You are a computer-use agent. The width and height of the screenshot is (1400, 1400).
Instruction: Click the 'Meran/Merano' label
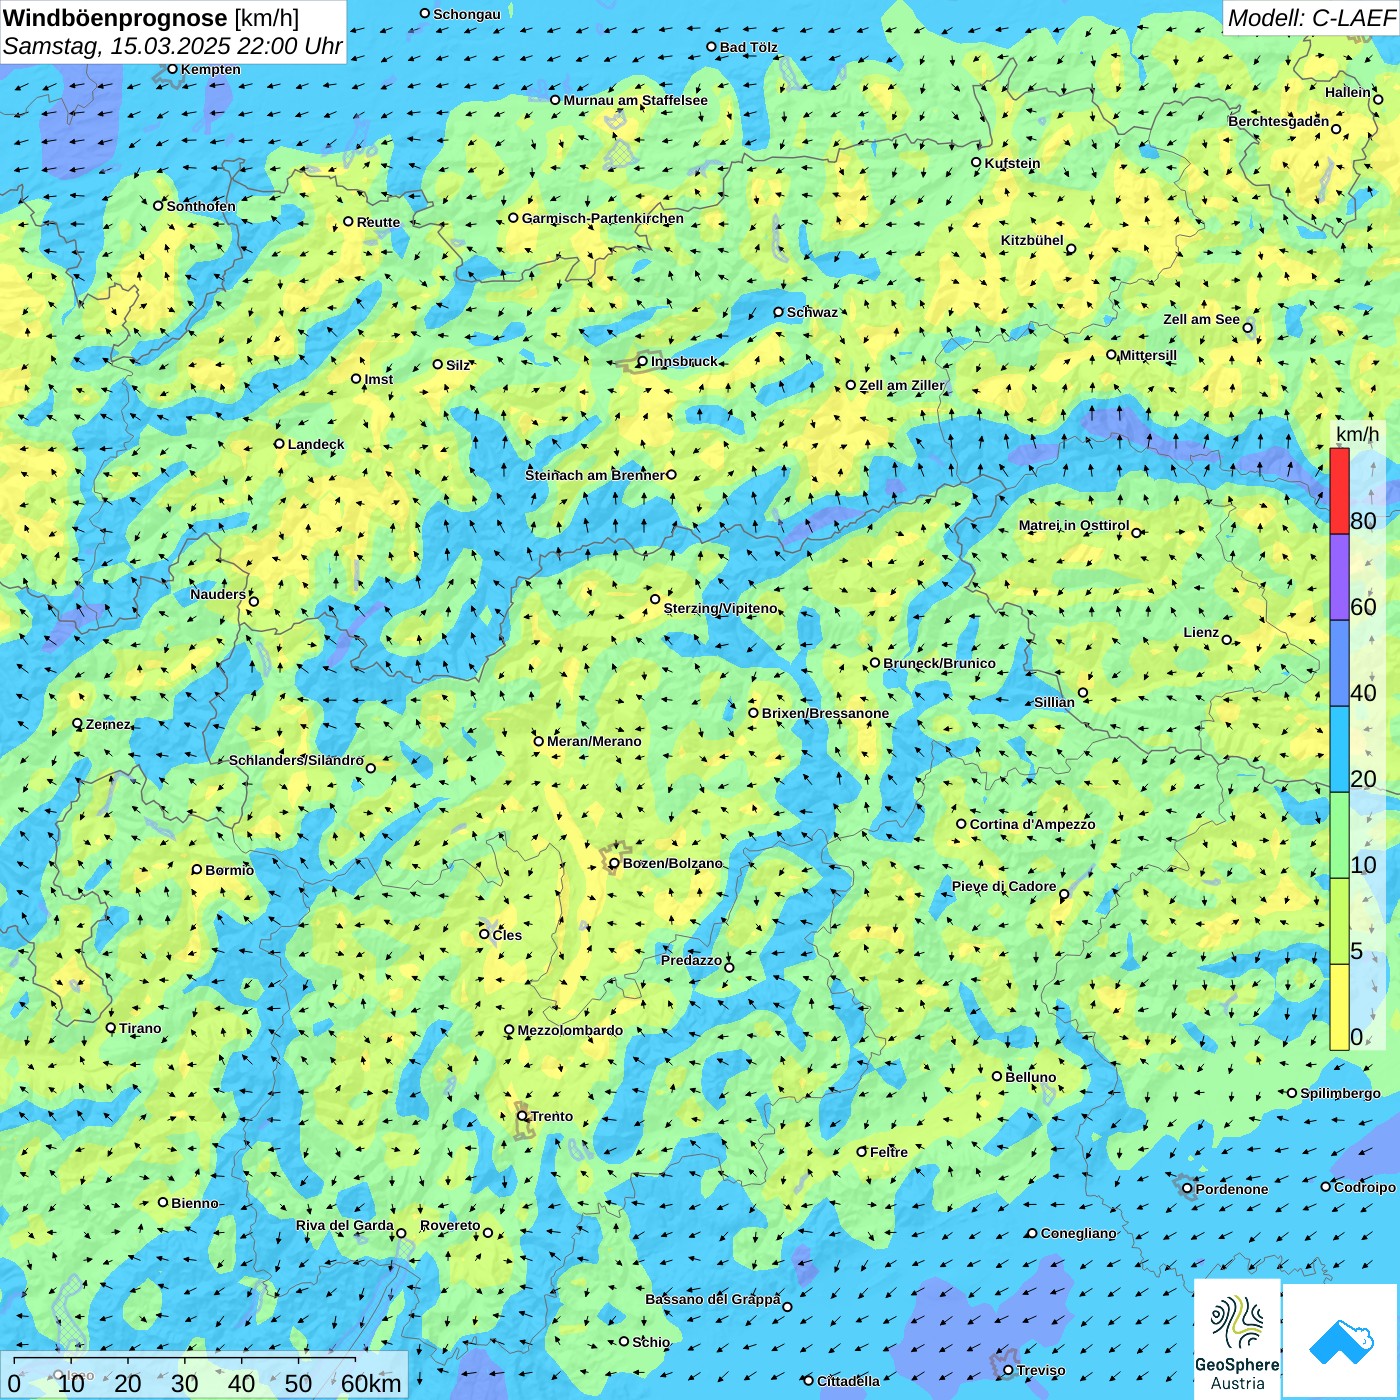pyautogui.click(x=594, y=741)
